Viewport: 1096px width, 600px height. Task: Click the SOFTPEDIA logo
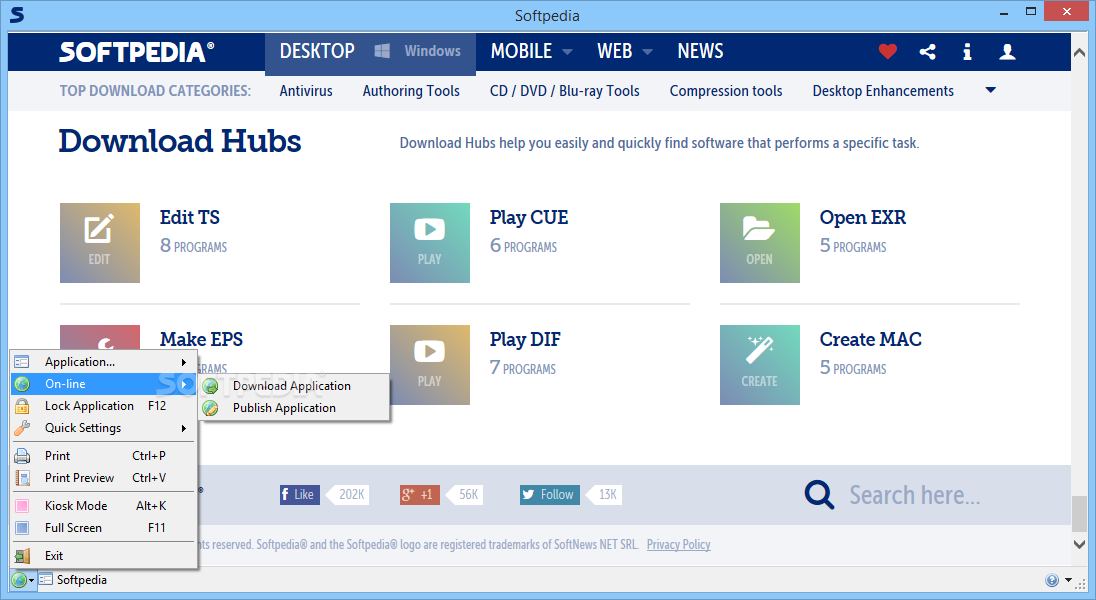(137, 52)
